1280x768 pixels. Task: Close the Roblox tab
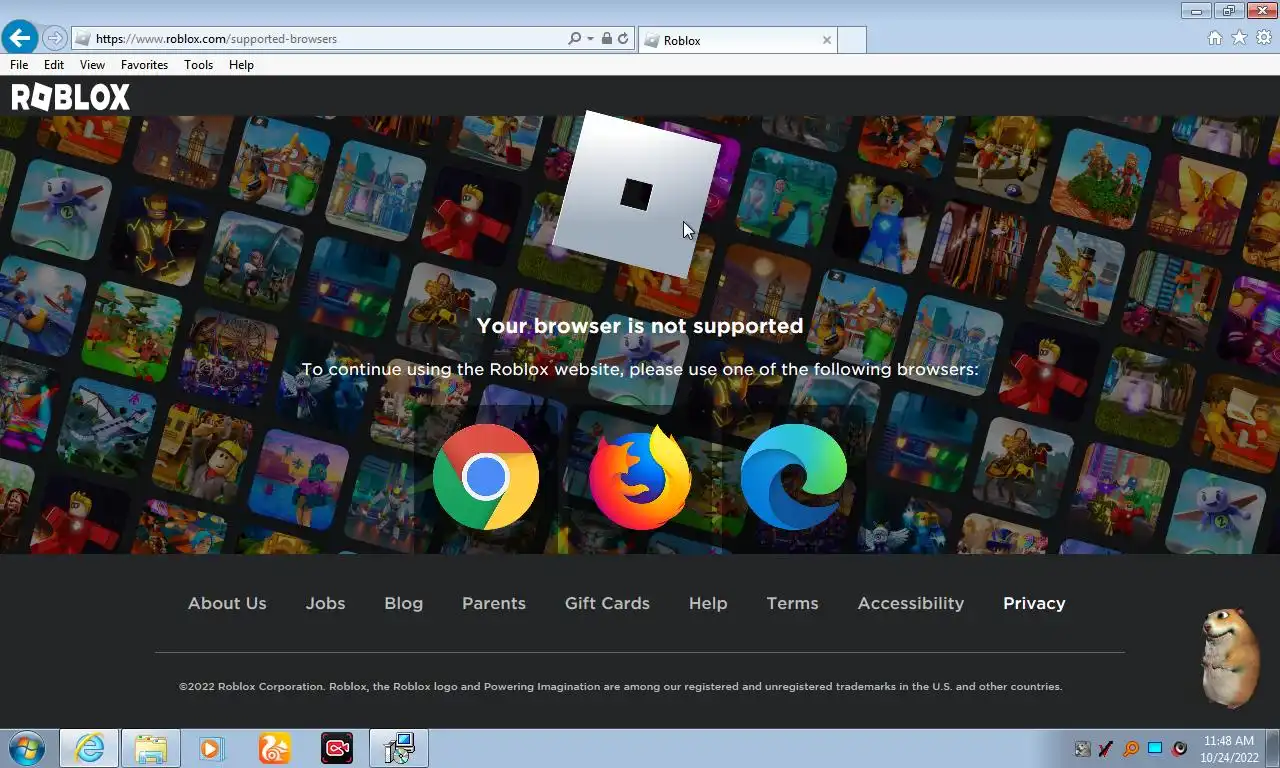pos(826,40)
